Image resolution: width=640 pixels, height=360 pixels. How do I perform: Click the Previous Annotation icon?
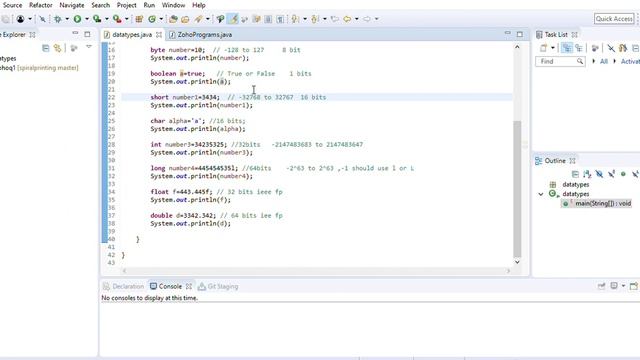tap(315, 19)
